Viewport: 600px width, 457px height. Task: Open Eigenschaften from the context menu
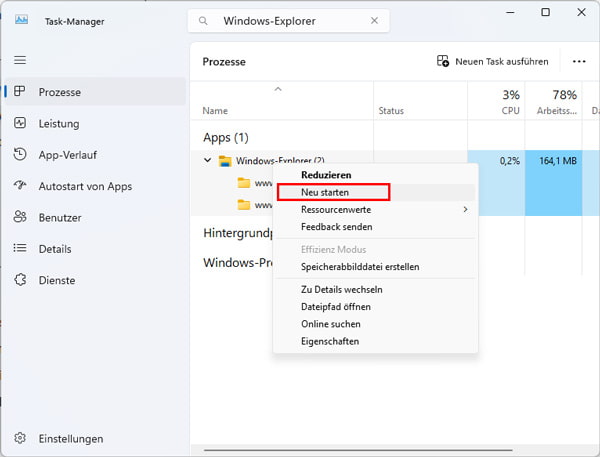(375, 341)
